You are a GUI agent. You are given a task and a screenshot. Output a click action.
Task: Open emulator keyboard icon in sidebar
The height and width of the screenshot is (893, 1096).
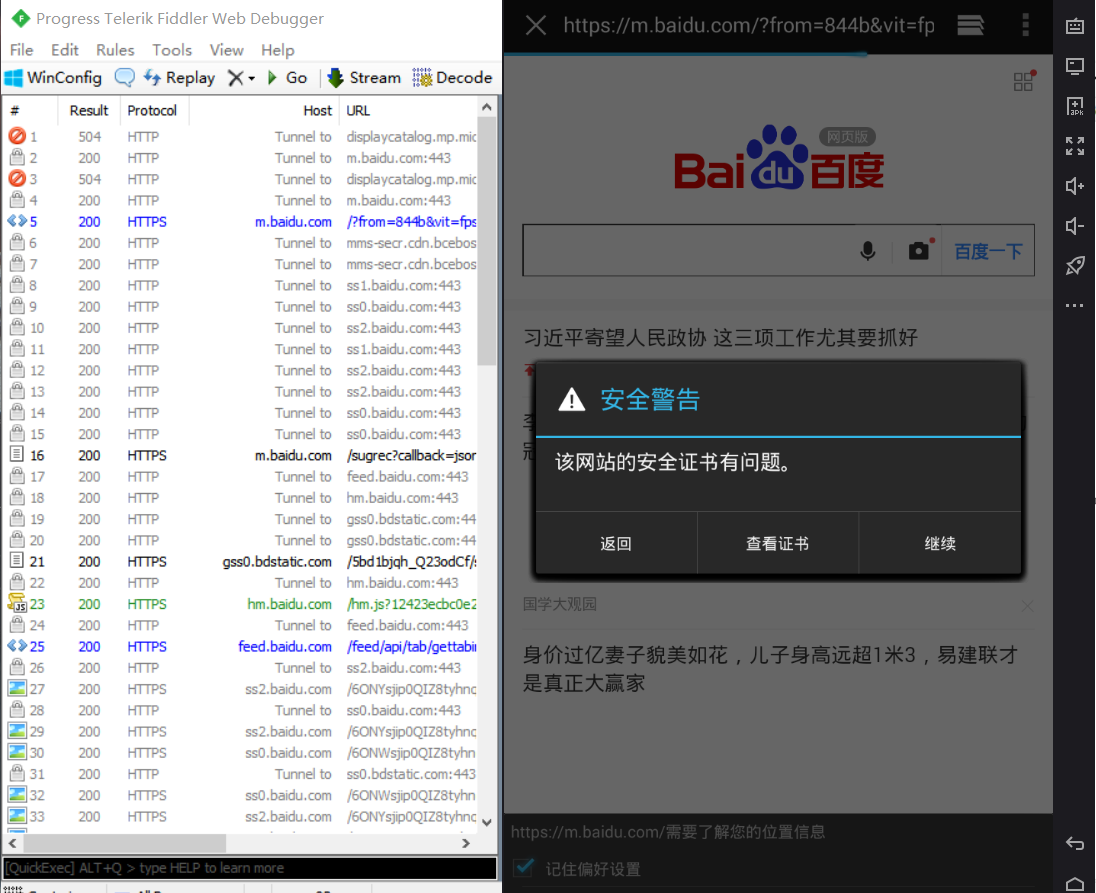[1075, 27]
